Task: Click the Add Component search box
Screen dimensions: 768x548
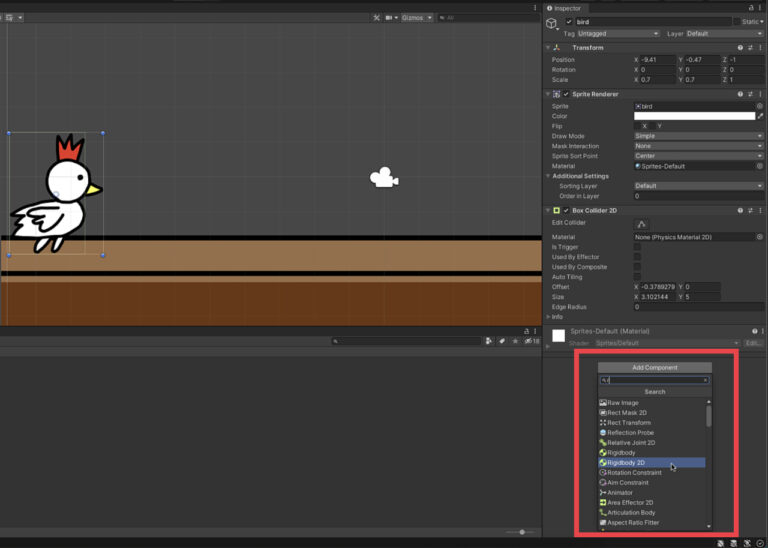Action: (654, 380)
